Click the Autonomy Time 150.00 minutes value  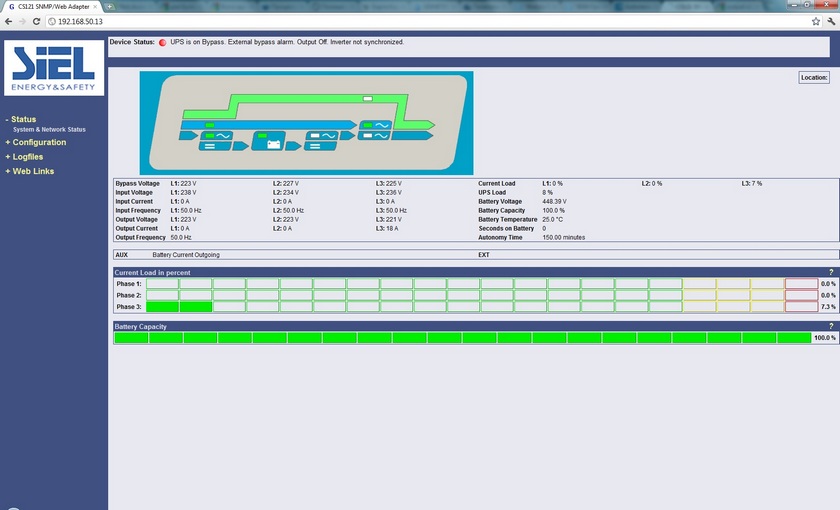click(x=564, y=237)
